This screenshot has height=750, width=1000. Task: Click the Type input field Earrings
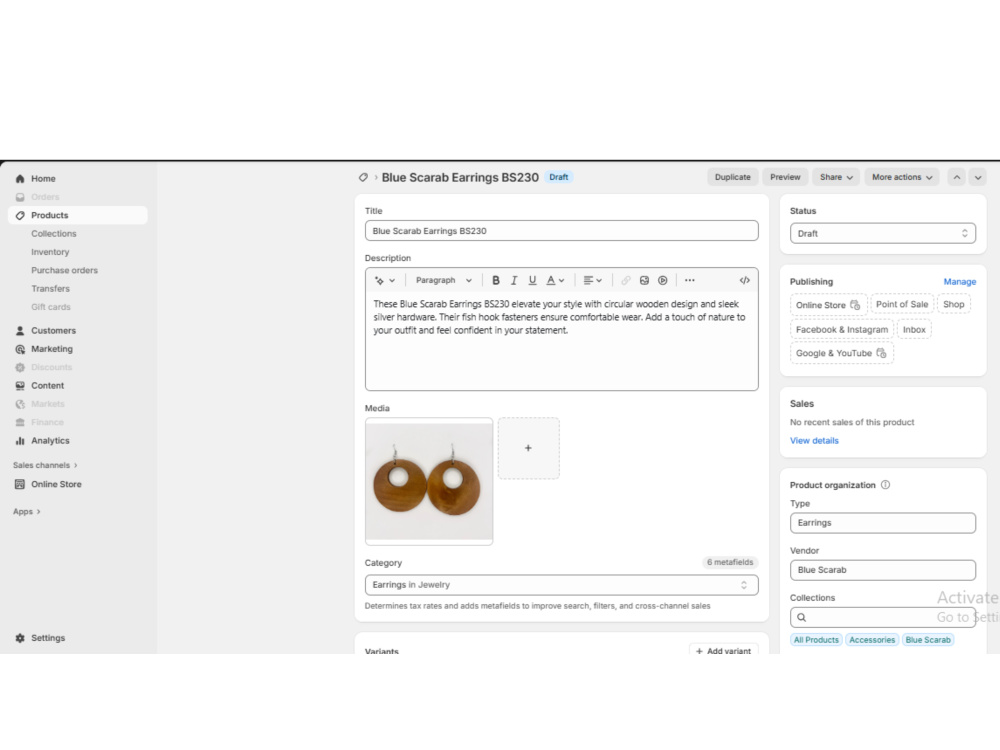pyautogui.click(x=883, y=523)
